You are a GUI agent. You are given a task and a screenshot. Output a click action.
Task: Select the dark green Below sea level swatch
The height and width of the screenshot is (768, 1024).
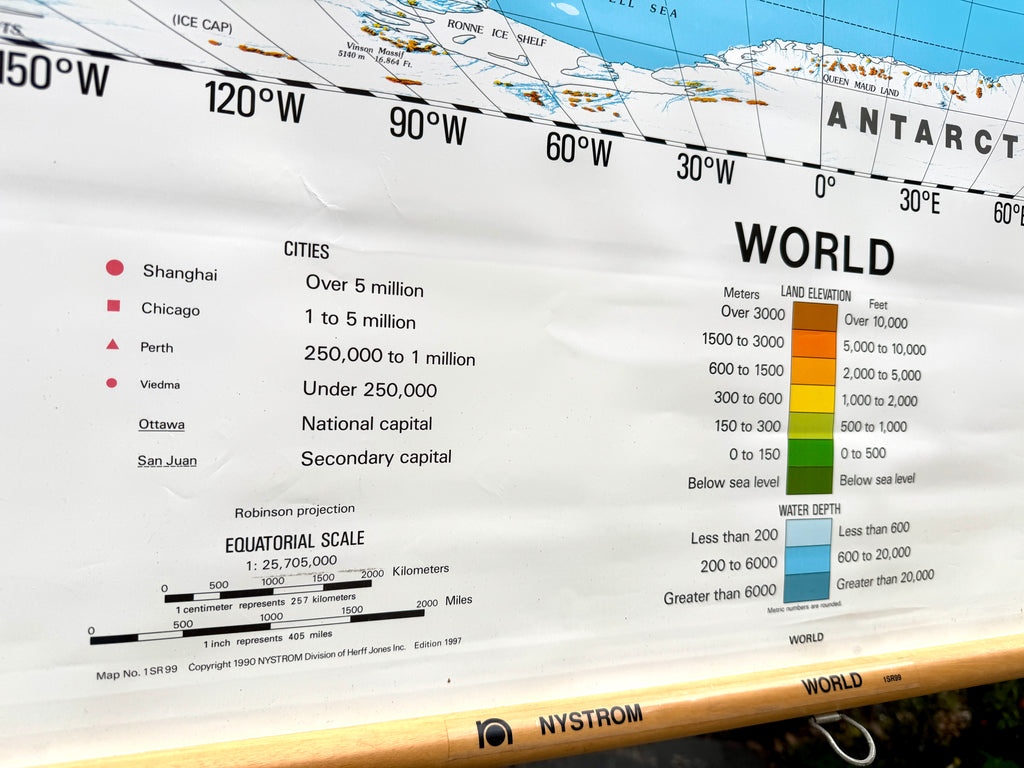[x=810, y=481]
